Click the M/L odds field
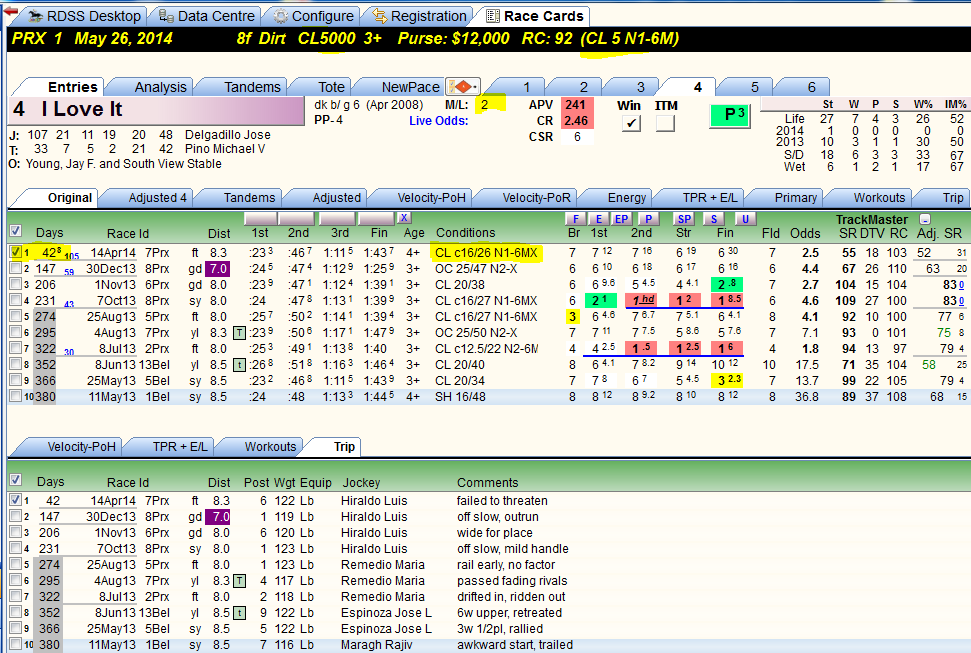The height and width of the screenshot is (653, 971). tap(490, 105)
